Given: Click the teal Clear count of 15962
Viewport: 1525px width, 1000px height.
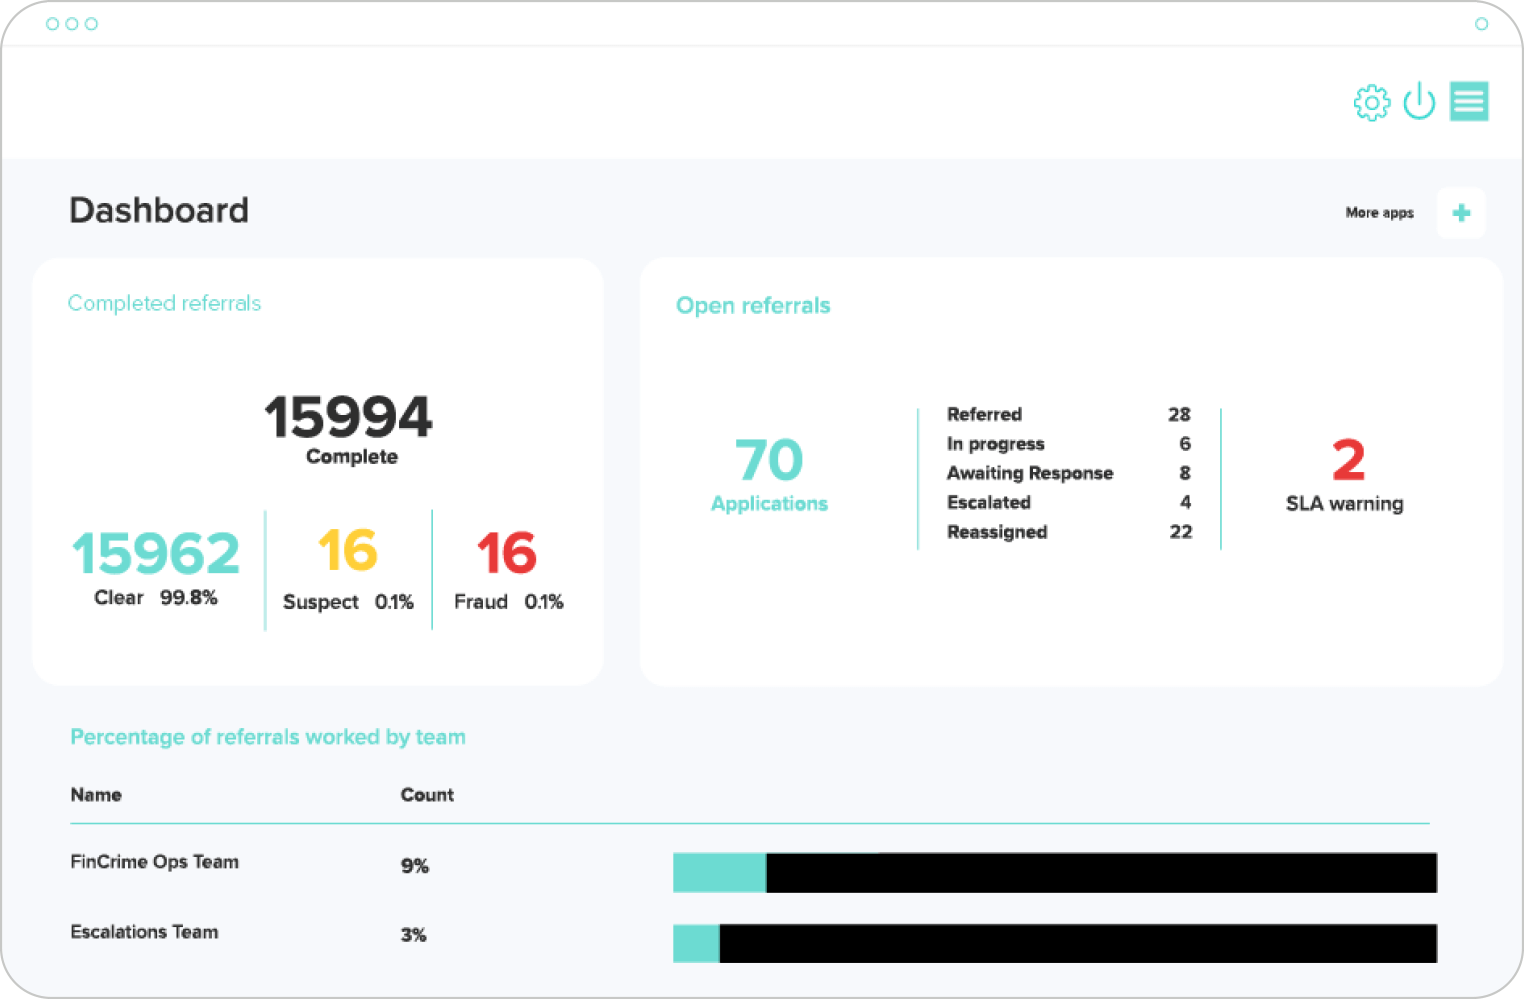Looking at the screenshot, I should click(155, 553).
